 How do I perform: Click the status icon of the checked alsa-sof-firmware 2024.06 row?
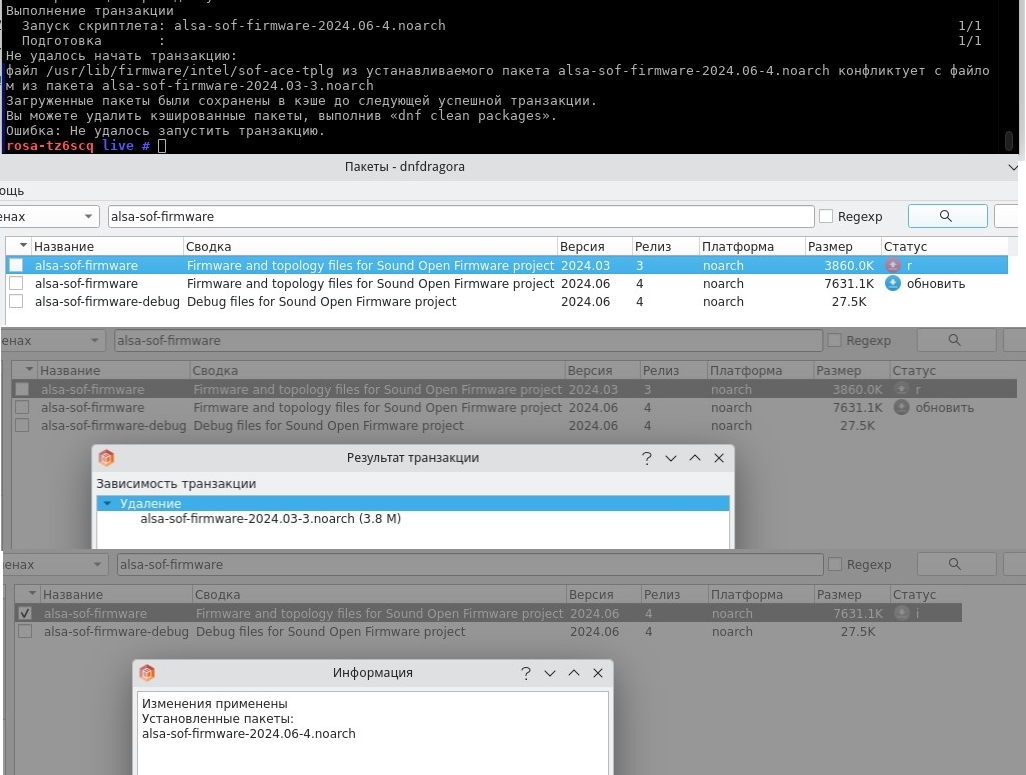click(903, 613)
